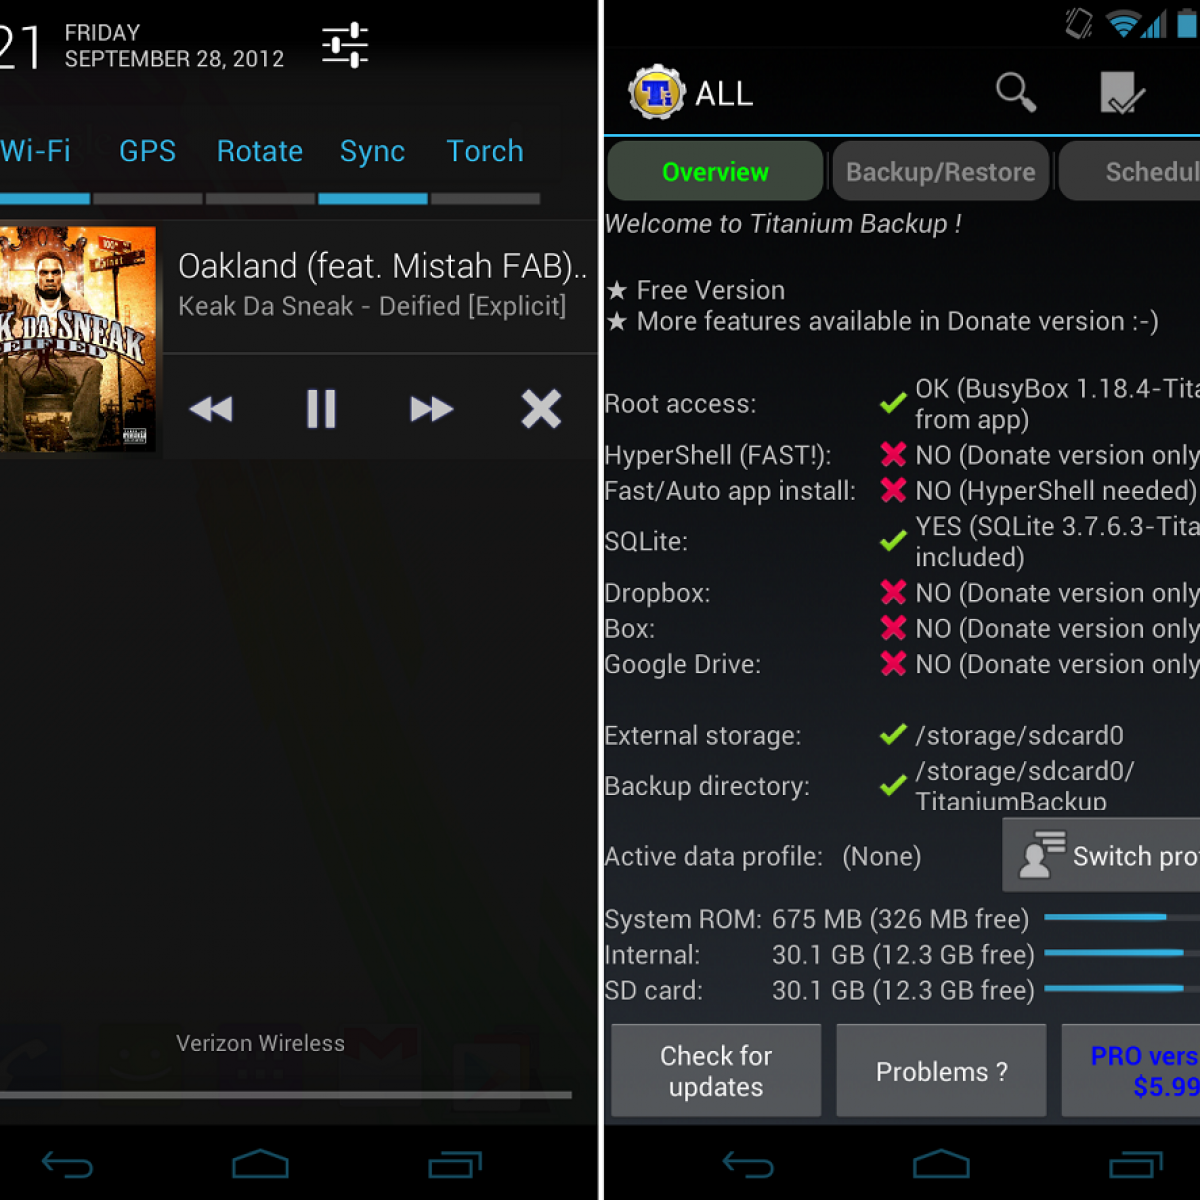The height and width of the screenshot is (1200, 1200).
Task: Open search in Titanium Backup
Action: coord(1015,93)
